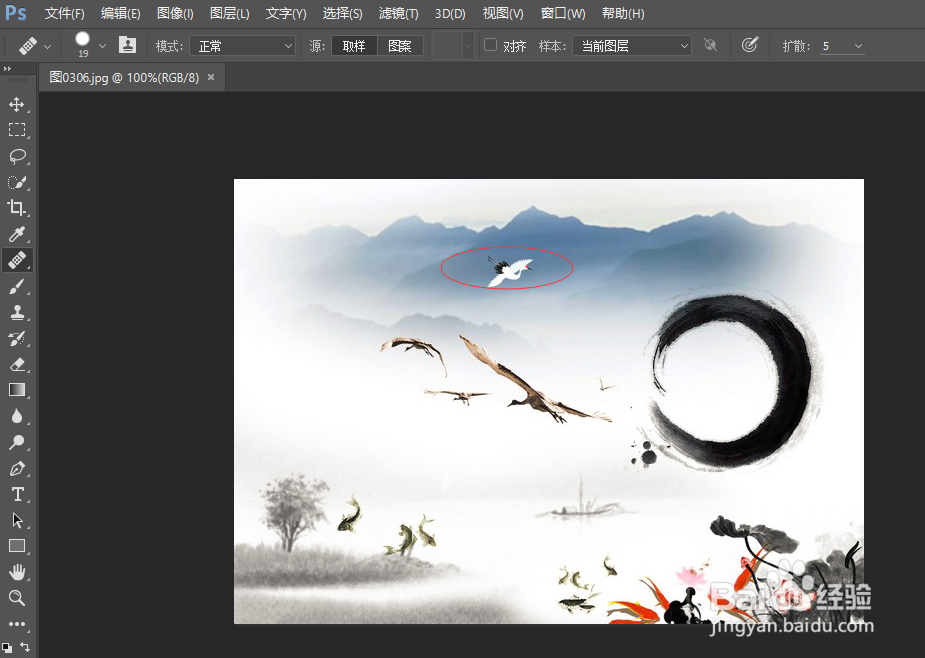Select the Hand tool
Screen dimensions: 925x658
[x=17, y=572]
